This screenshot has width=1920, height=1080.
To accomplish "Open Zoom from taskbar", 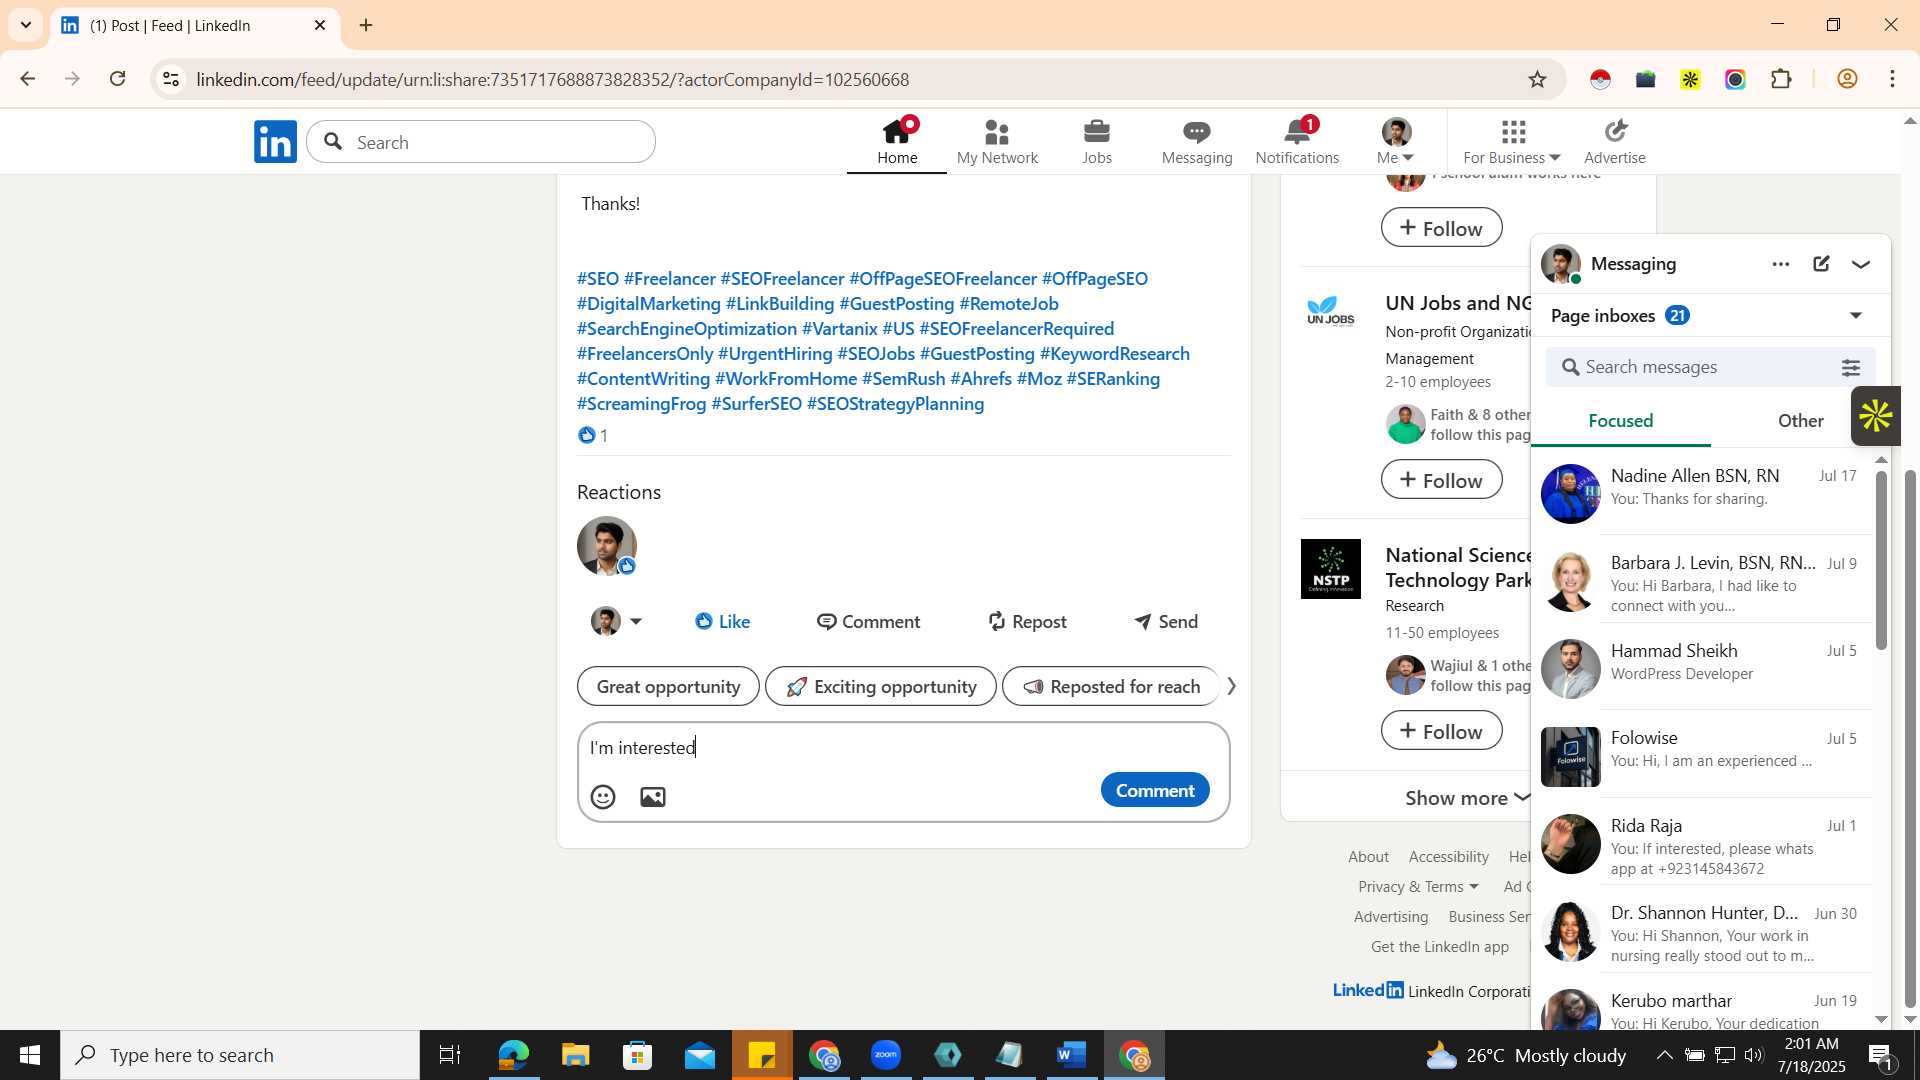I will click(x=886, y=1055).
